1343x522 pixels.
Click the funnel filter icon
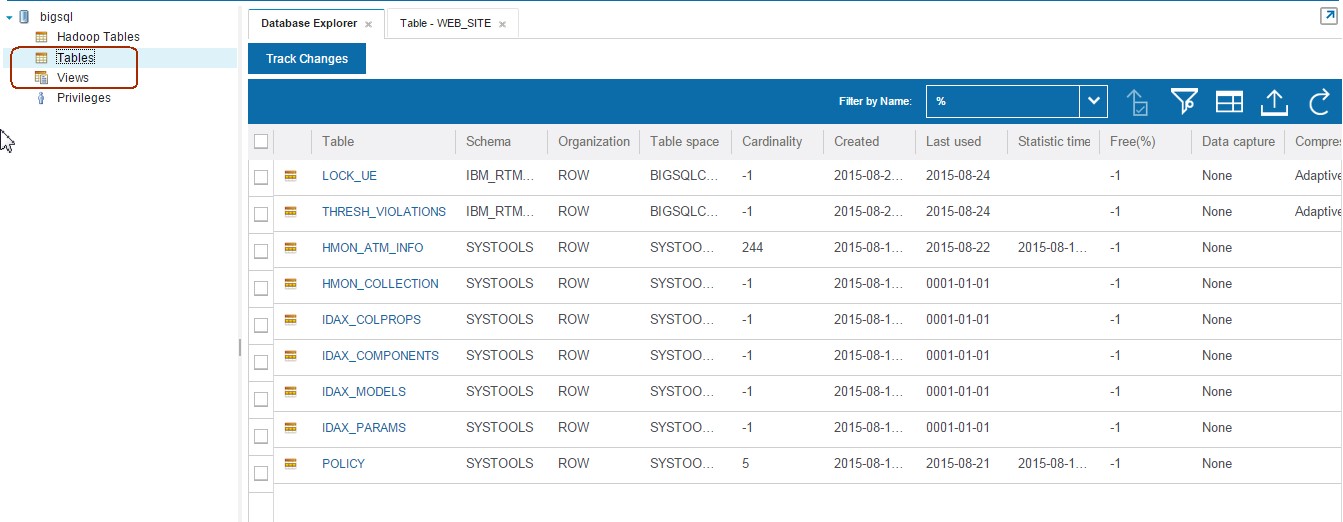point(1184,101)
